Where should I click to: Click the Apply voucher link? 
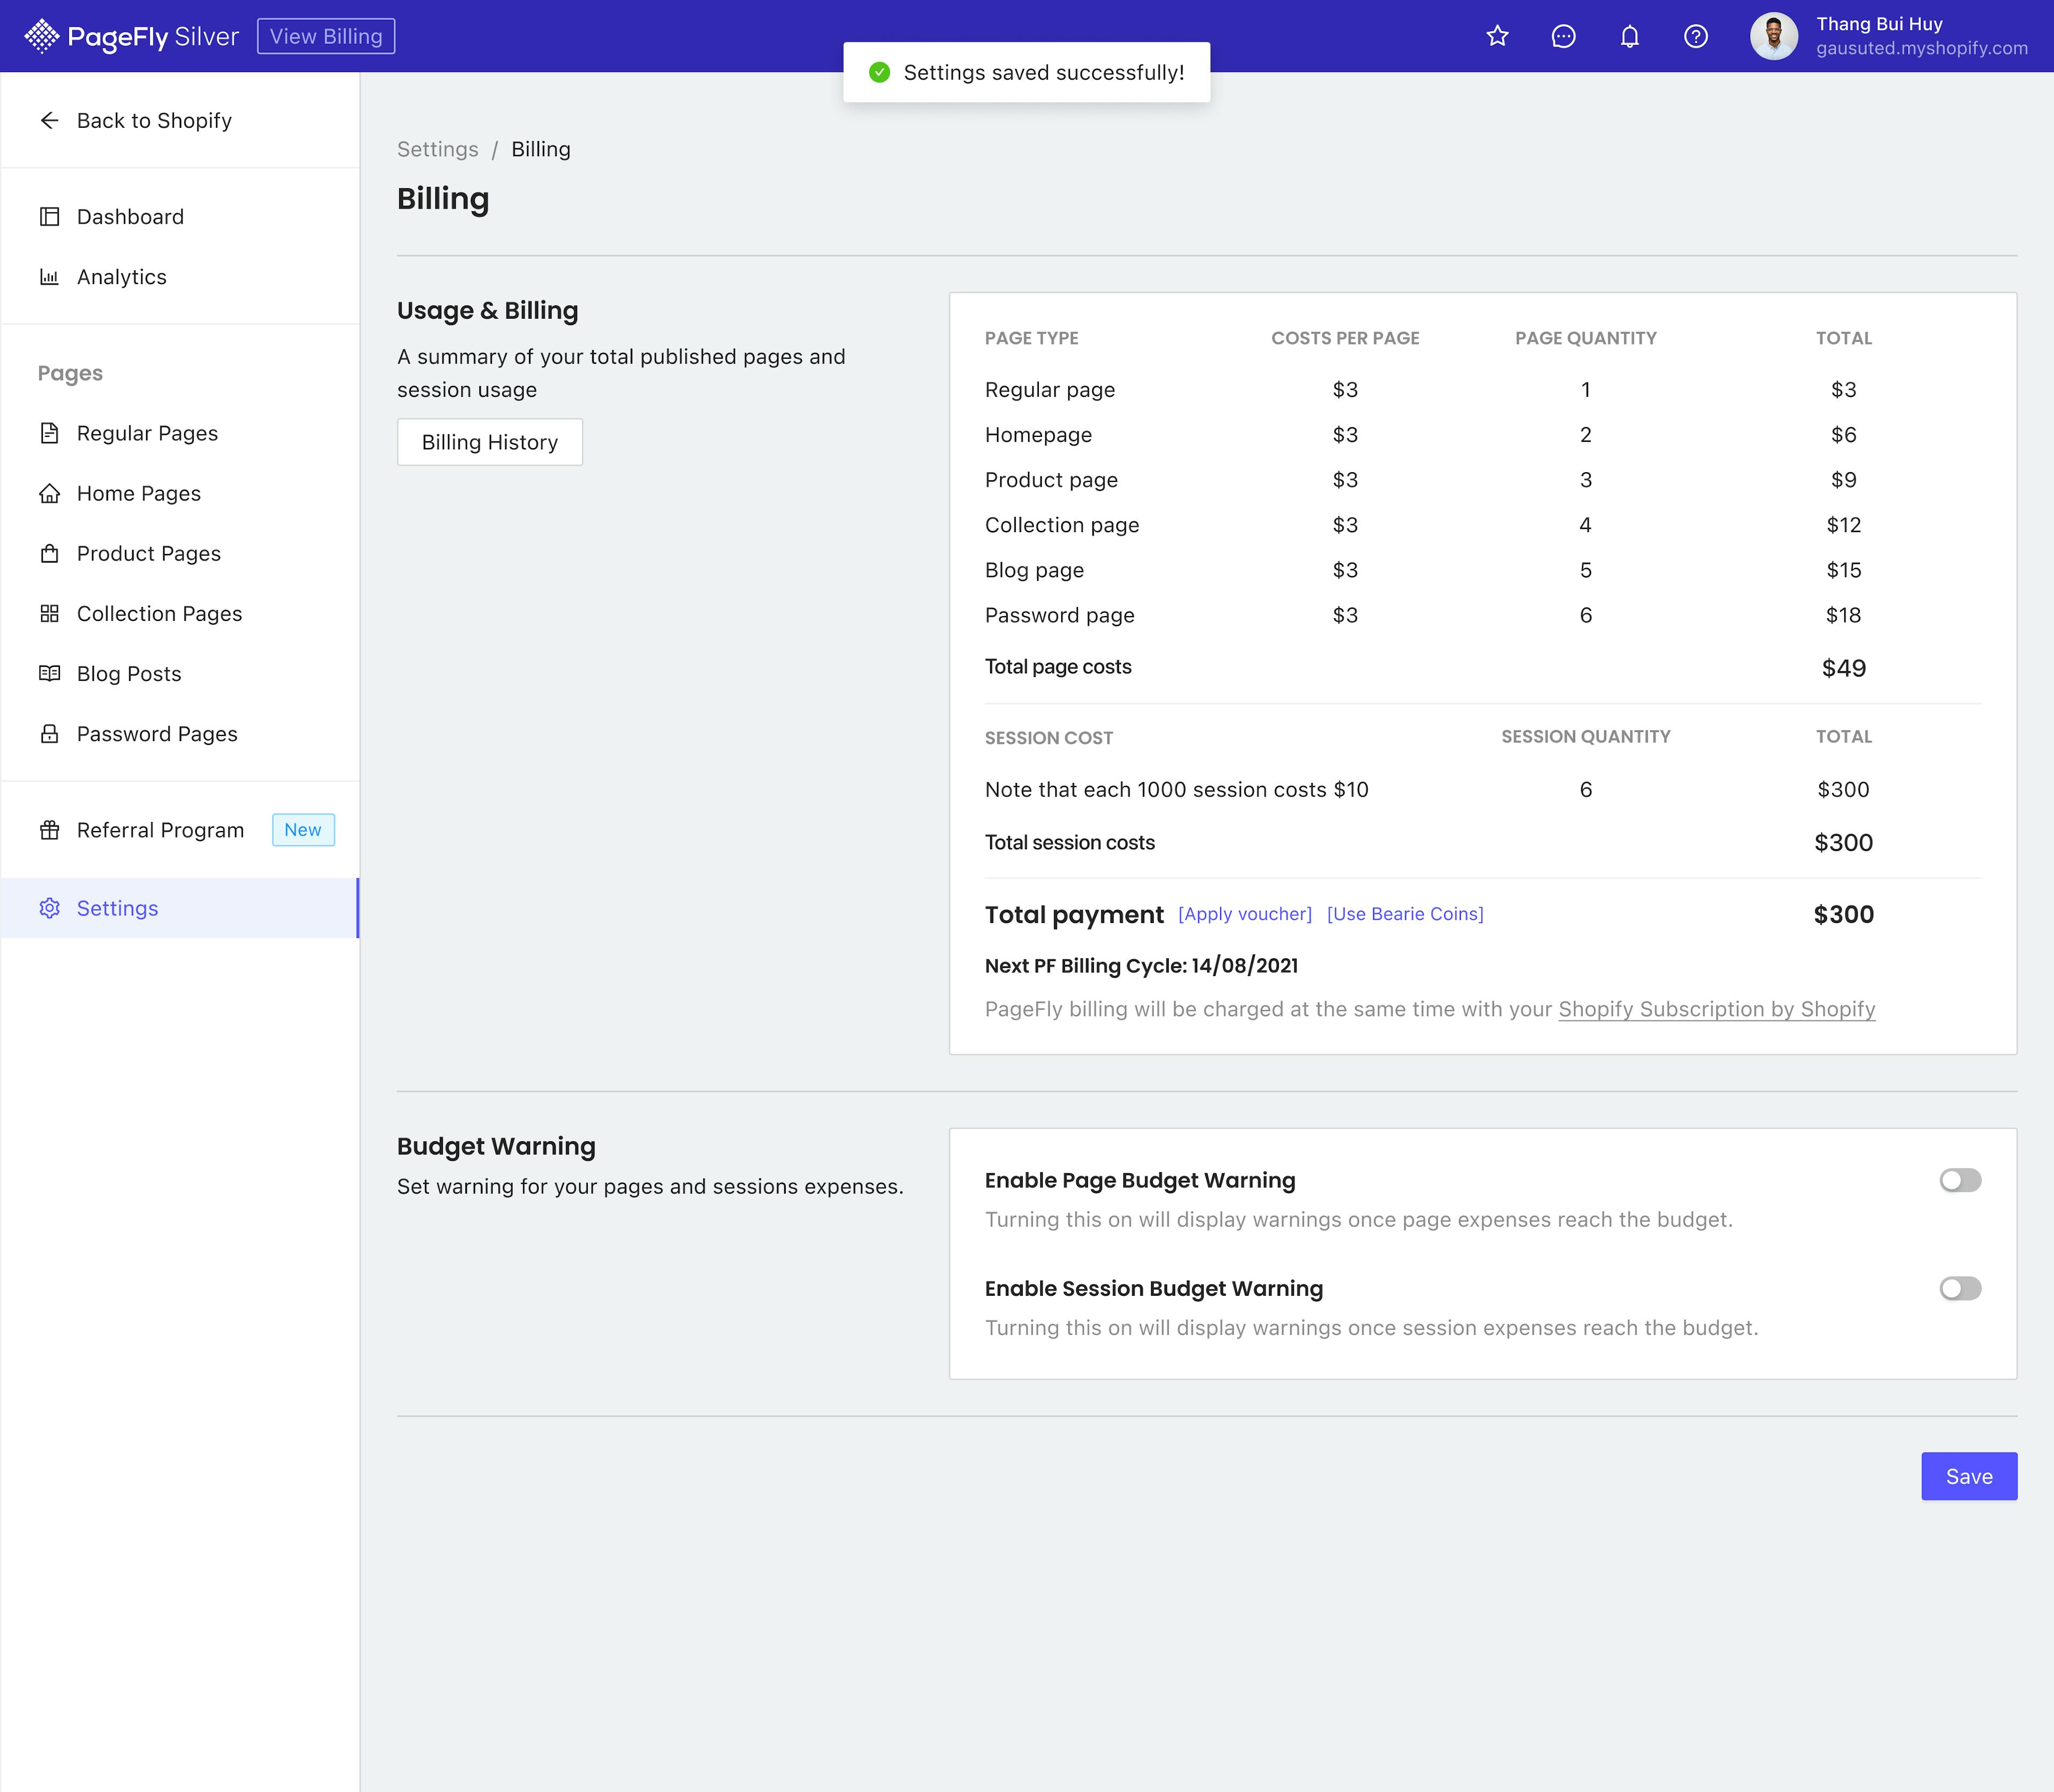(1244, 914)
